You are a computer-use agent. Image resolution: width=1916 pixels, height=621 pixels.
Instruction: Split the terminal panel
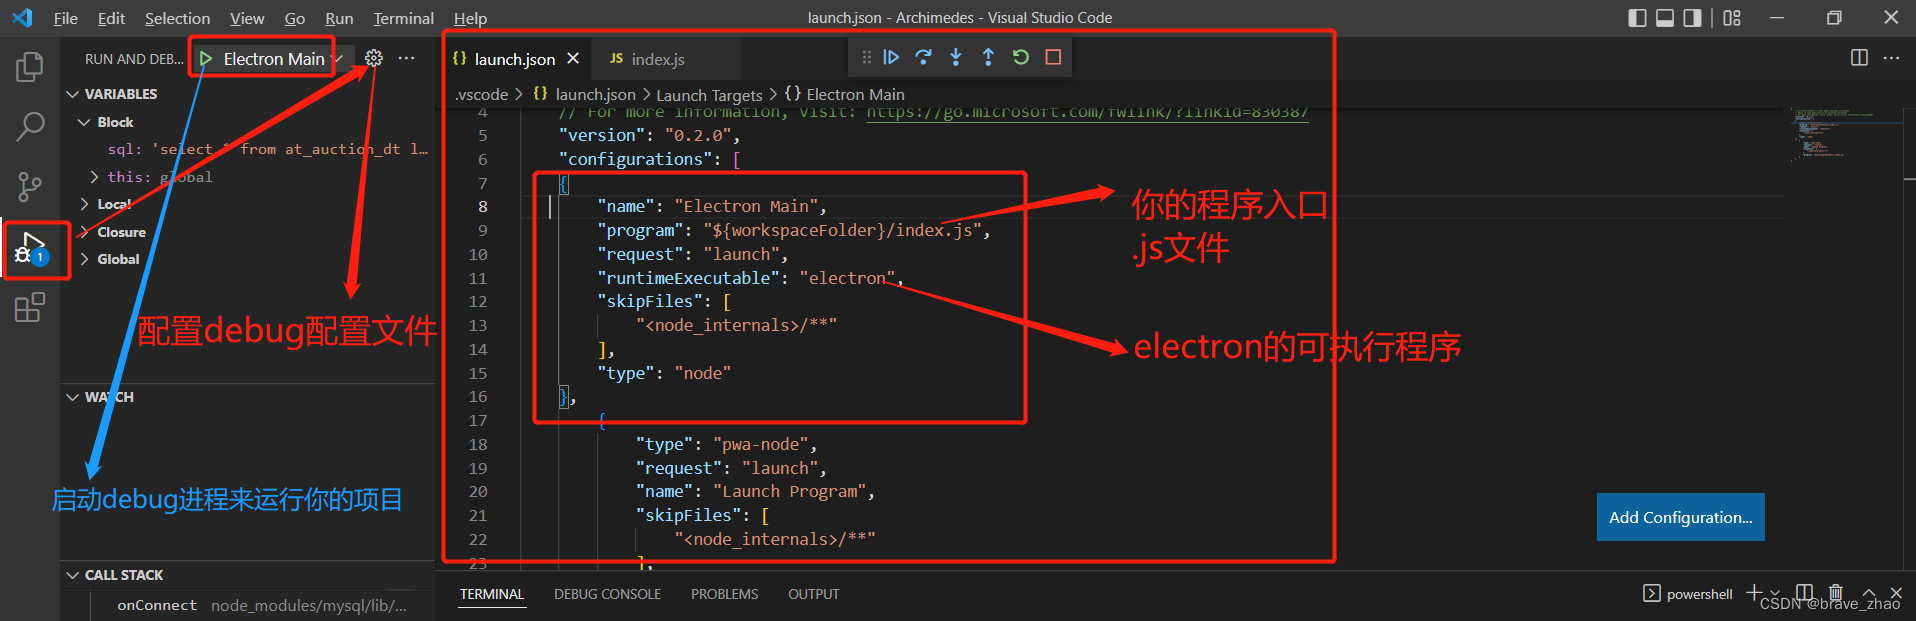pyautogui.click(x=1804, y=593)
